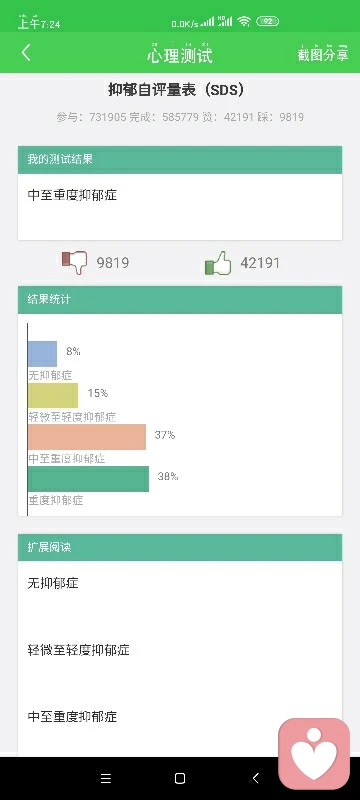
Task: Click the 心理测试 page title
Action: coord(179,55)
